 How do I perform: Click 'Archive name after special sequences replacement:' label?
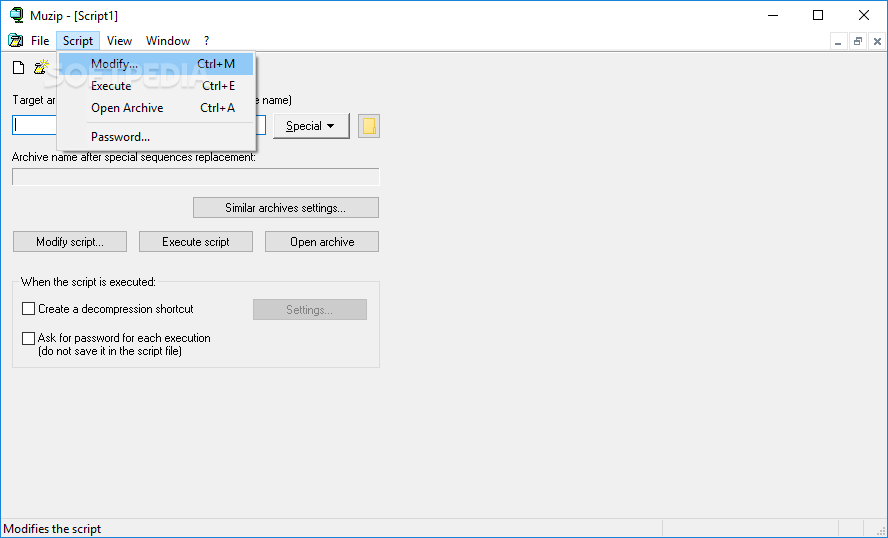click(134, 157)
